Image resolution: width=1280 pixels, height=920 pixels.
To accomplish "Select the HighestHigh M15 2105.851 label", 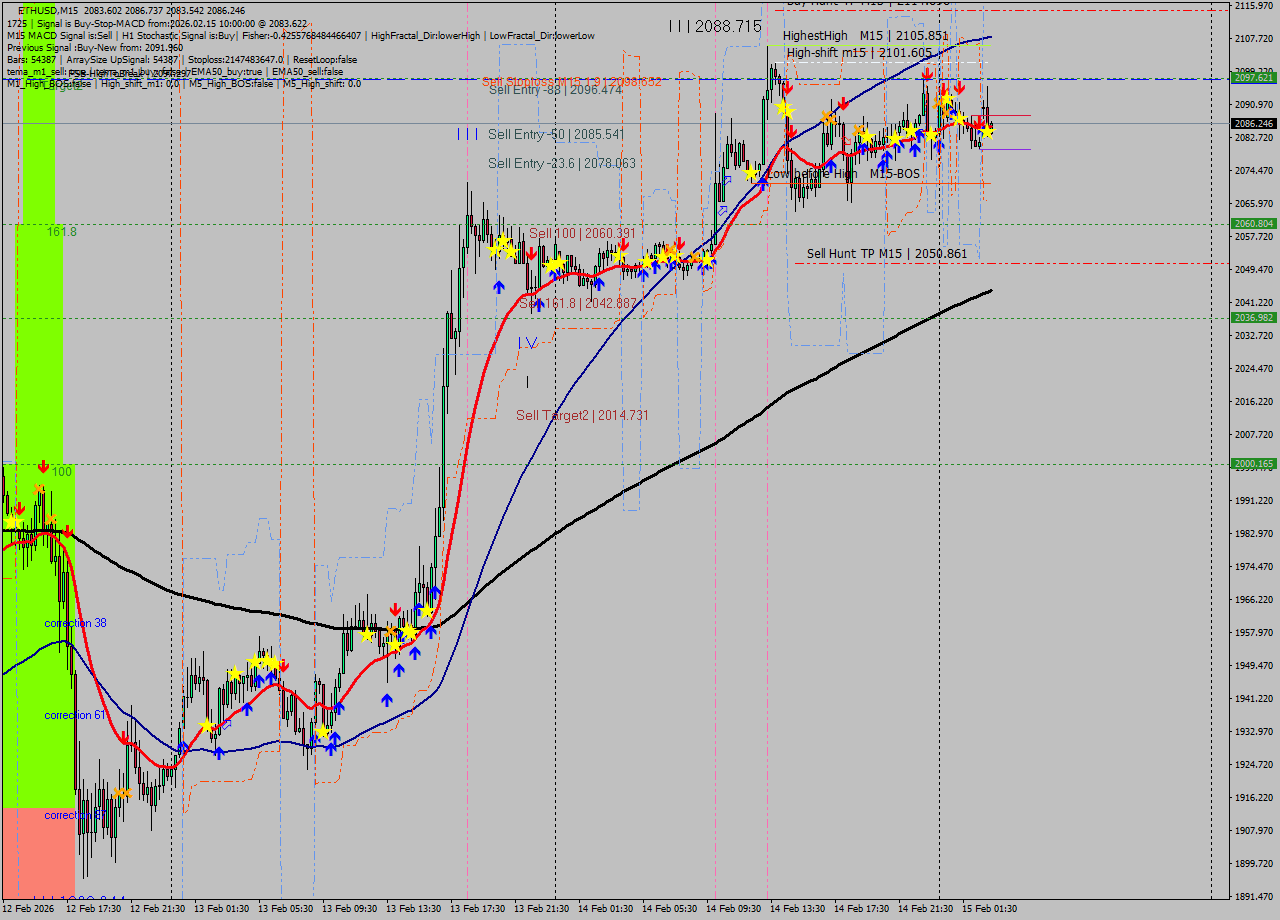I will [865, 36].
